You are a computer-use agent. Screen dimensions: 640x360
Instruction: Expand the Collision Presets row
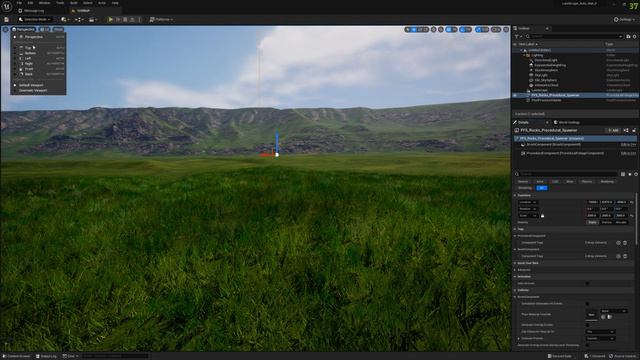tap(519, 338)
